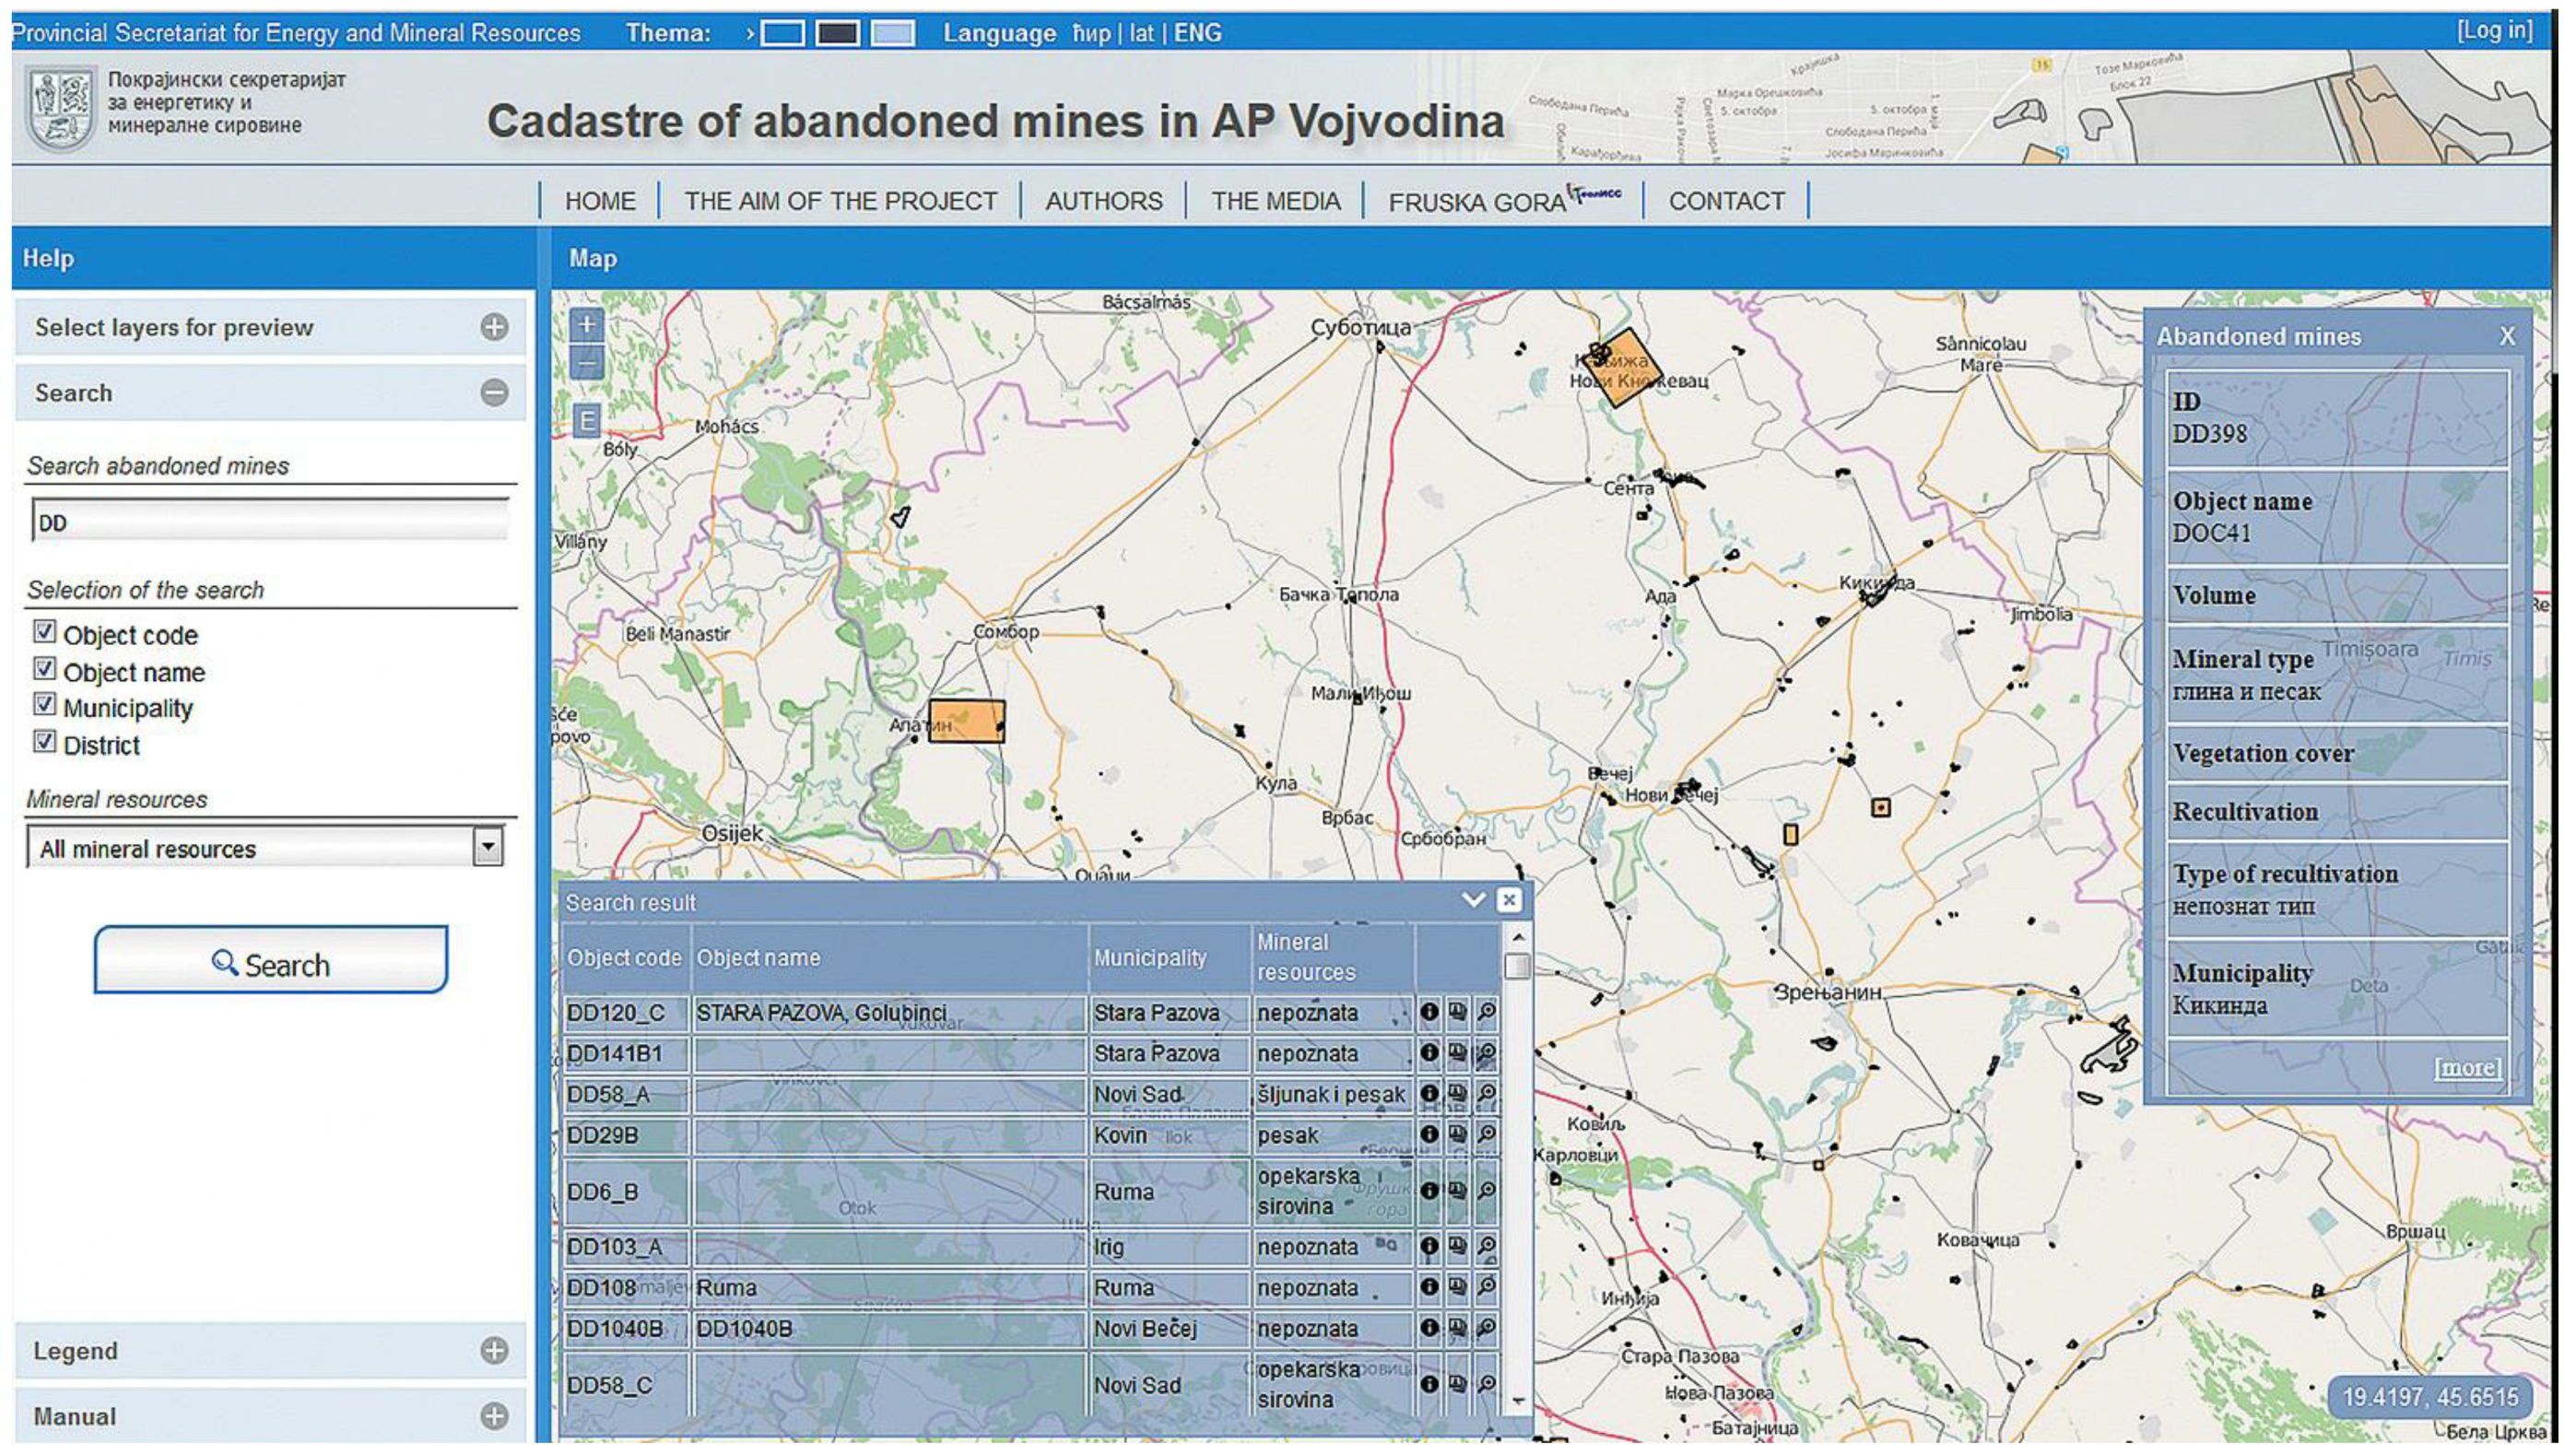The width and height of the screenshot is (2564, 1456).
Task: Click the šljunak i pesak cell
Action: [1333, 1094]
